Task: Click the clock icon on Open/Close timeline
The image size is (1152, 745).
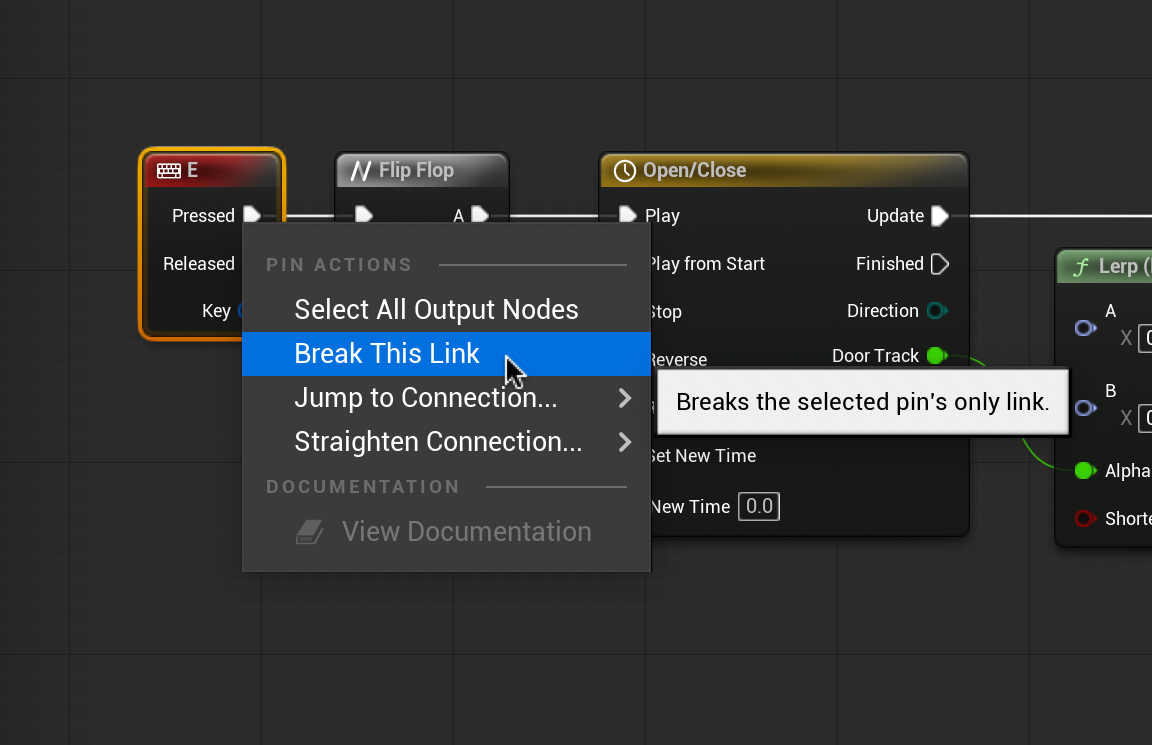Action: (x=625, y=171)
